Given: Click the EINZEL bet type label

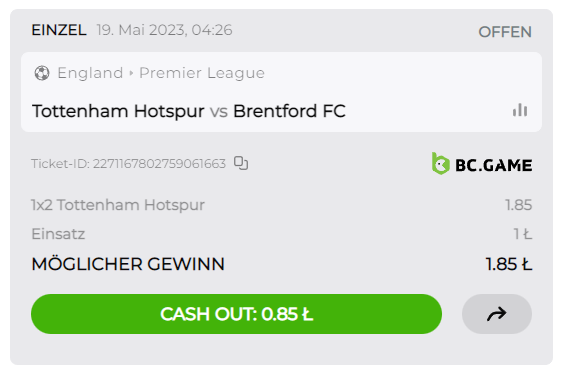Looking at the screenshot, I should point(59,30).
